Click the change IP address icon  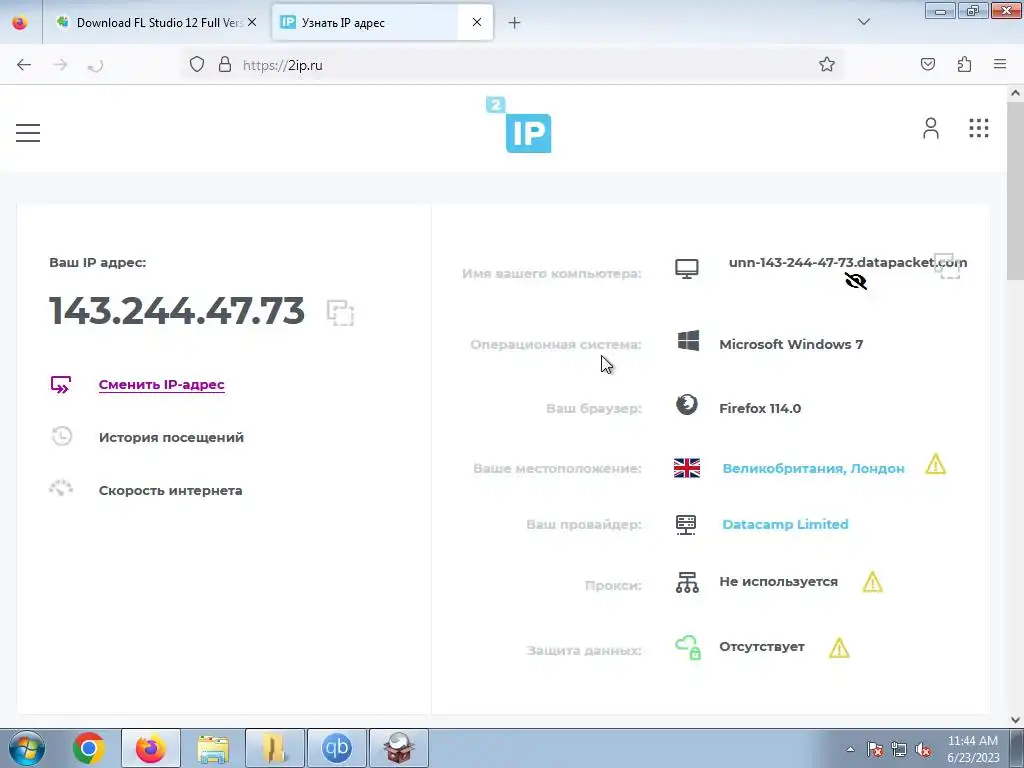[61, 385]
